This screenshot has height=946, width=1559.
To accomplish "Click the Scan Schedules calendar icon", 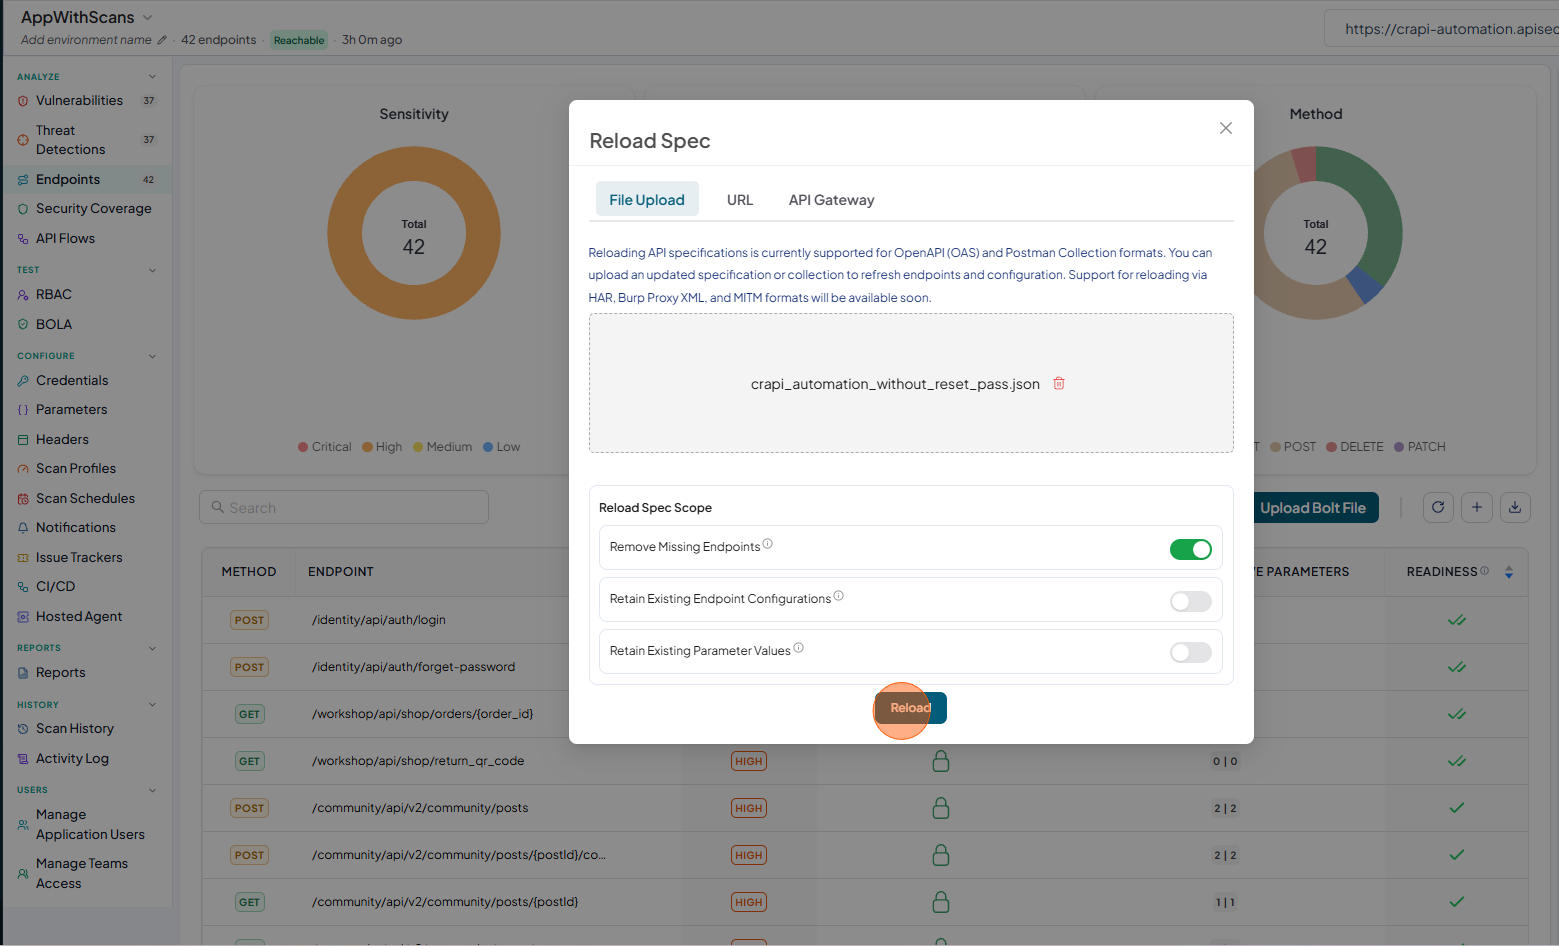I will [23, 499].
